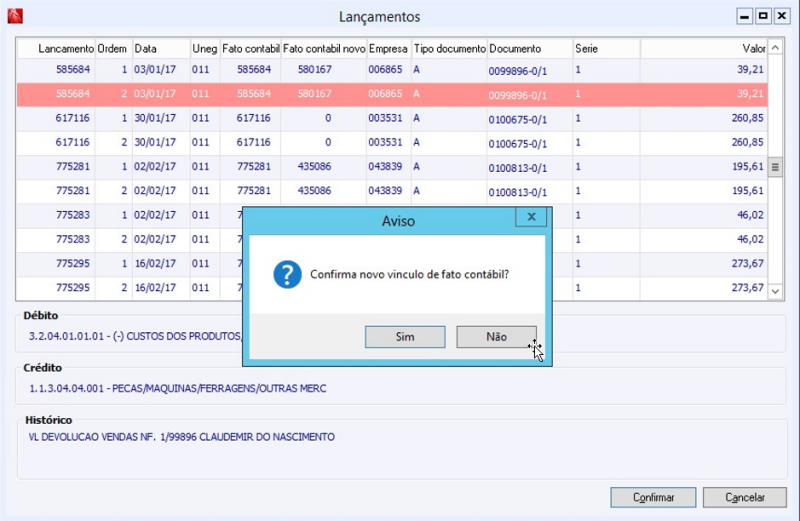800x521 pixels.
Task: Close the Aviso dialog with X
Action: click(x=531, y=217)
